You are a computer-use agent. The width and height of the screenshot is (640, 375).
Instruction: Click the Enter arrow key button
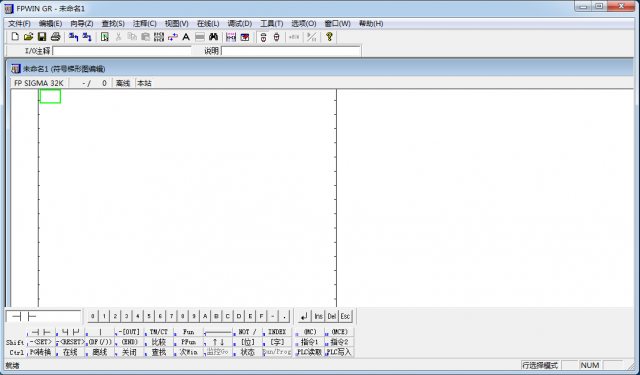(304, 316)
